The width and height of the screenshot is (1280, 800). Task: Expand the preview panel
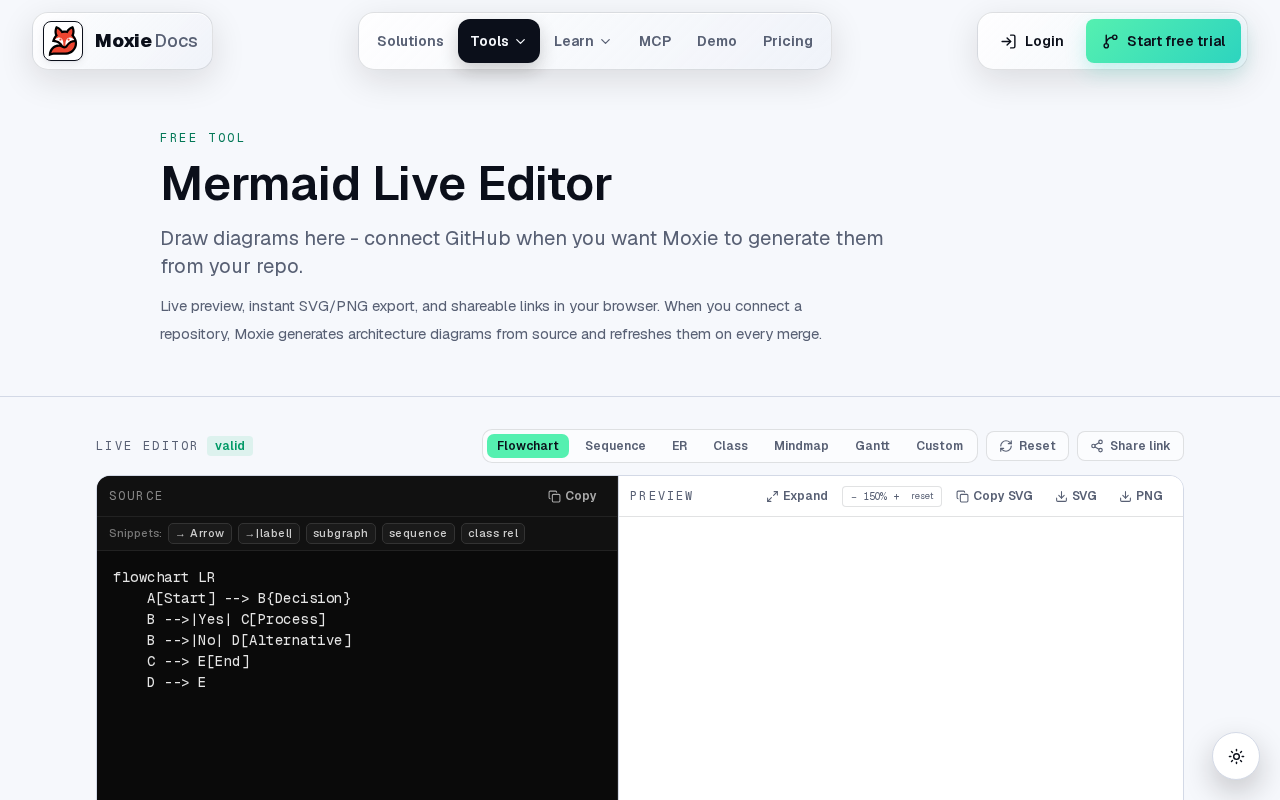(797, 496)
